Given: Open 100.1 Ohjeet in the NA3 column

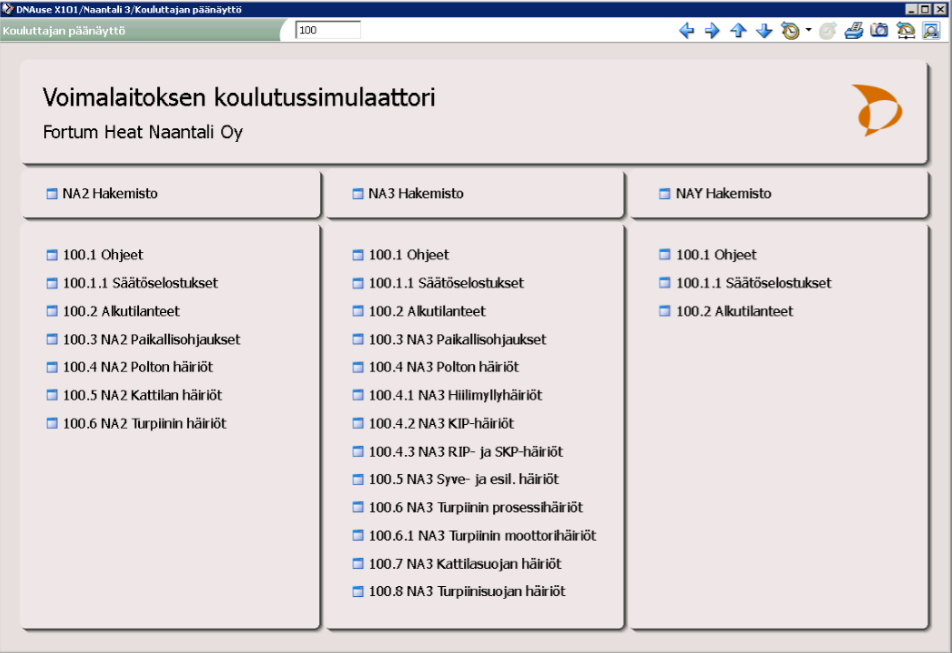Looking at the screenshot, I should pyautogui.click(x=401, y=255).
